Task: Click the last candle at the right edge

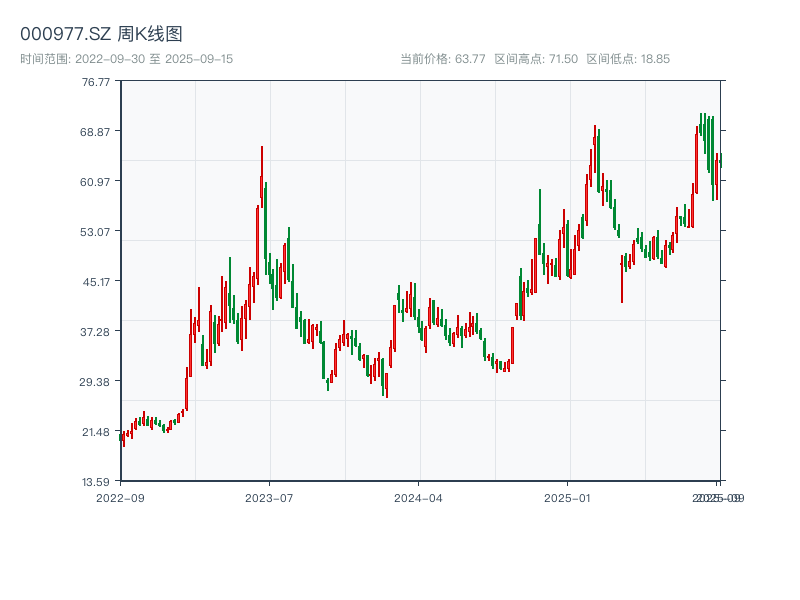Action: [x=720, y=160]
